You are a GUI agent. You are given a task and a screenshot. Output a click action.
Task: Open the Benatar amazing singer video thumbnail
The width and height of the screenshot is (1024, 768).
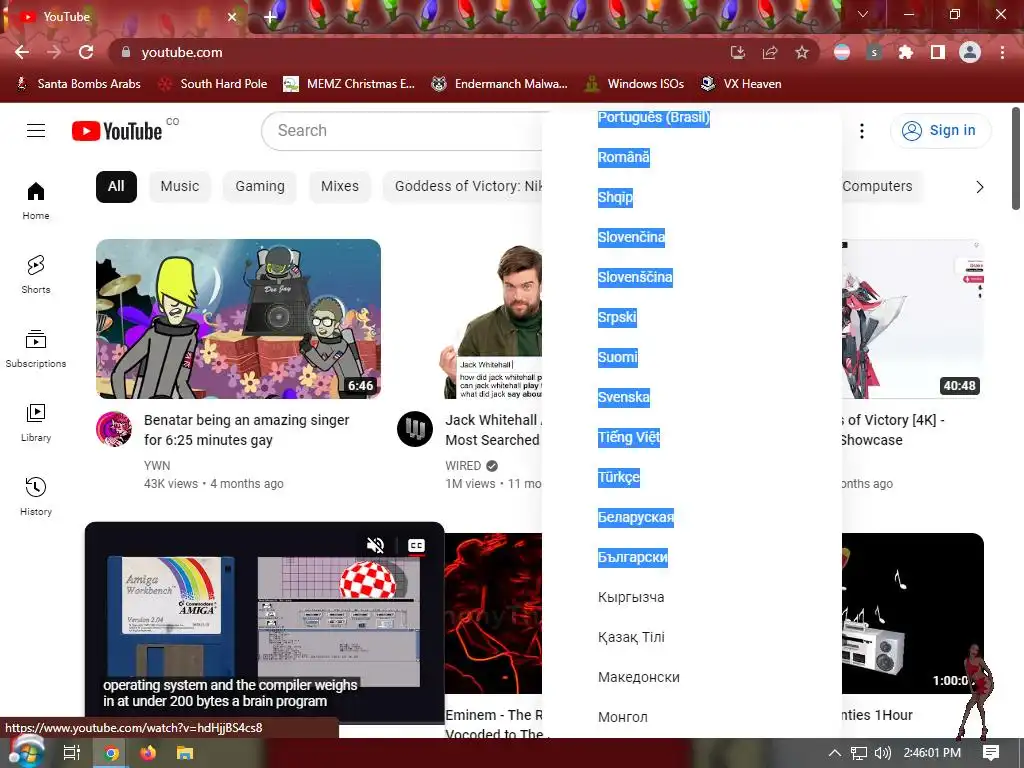pyautogui.click(x=238, y=319)
